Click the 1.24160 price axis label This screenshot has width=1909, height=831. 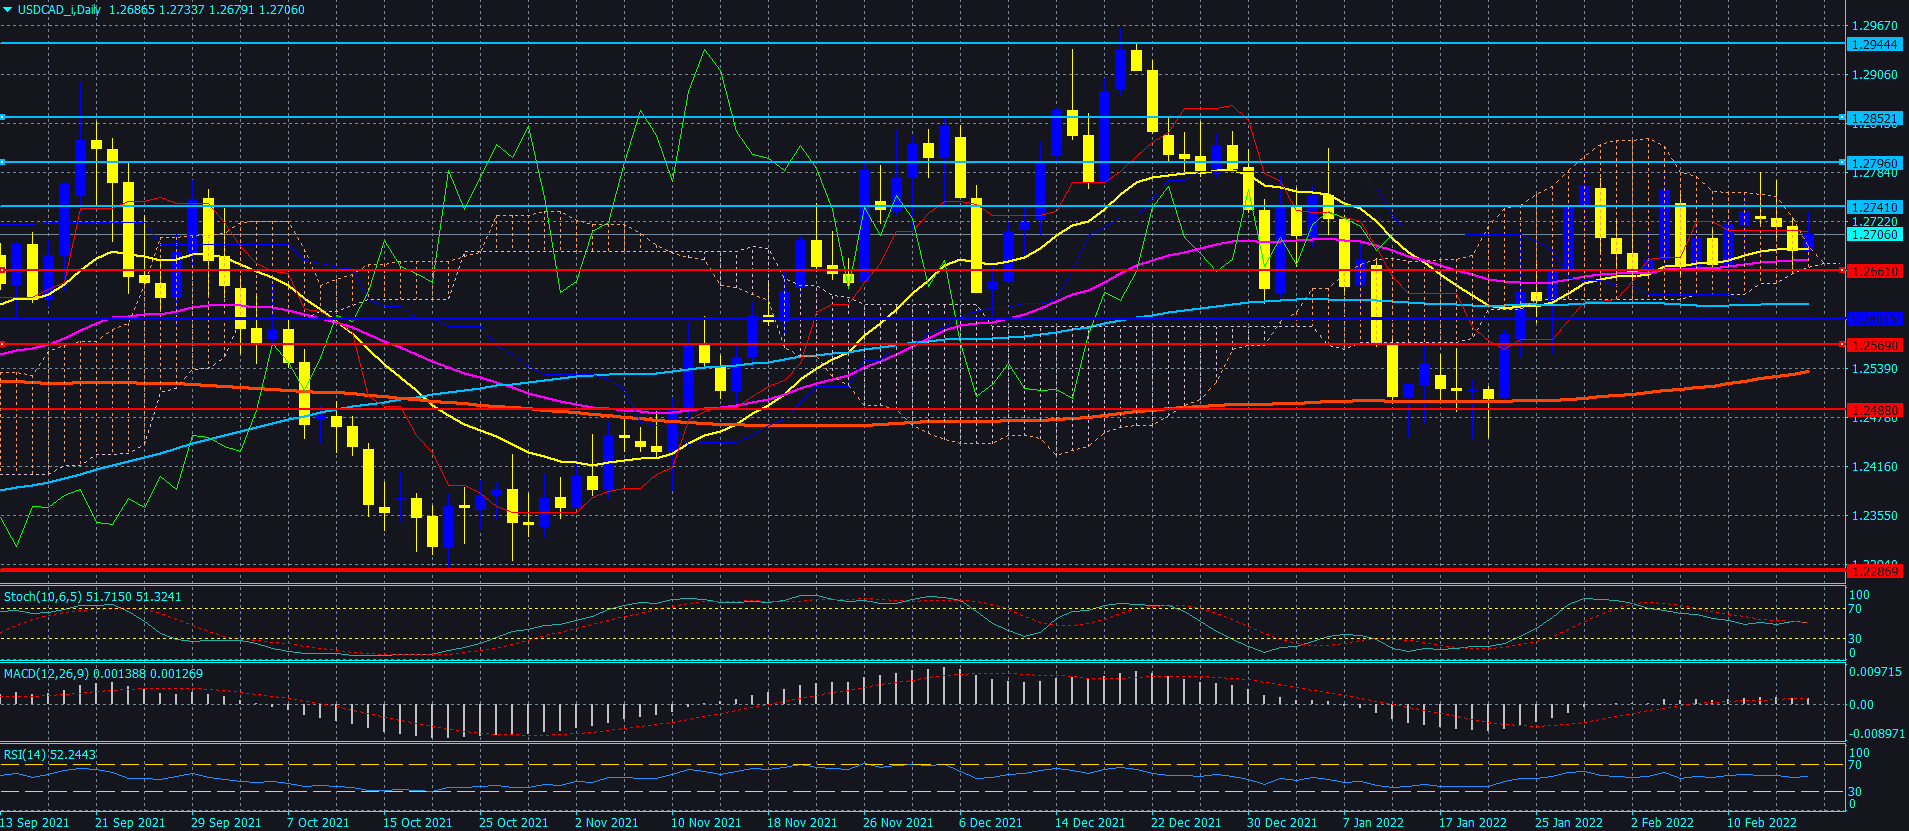coord(1874,467)
